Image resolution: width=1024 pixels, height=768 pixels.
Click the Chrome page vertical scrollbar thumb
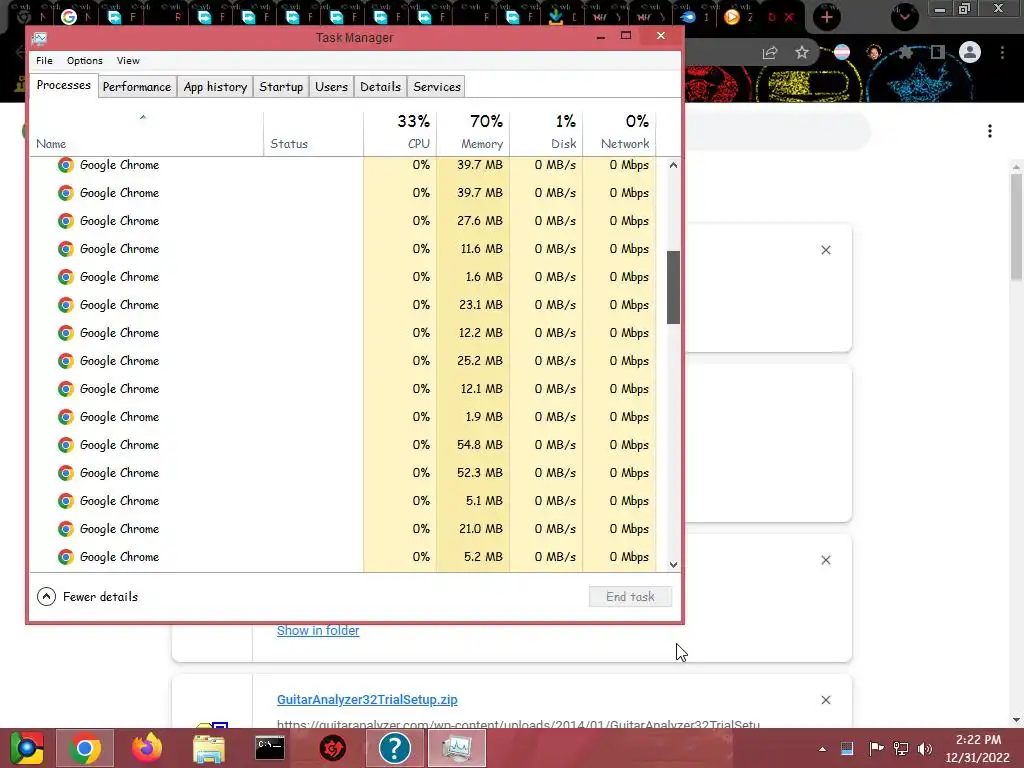(x=1017, y=226)
